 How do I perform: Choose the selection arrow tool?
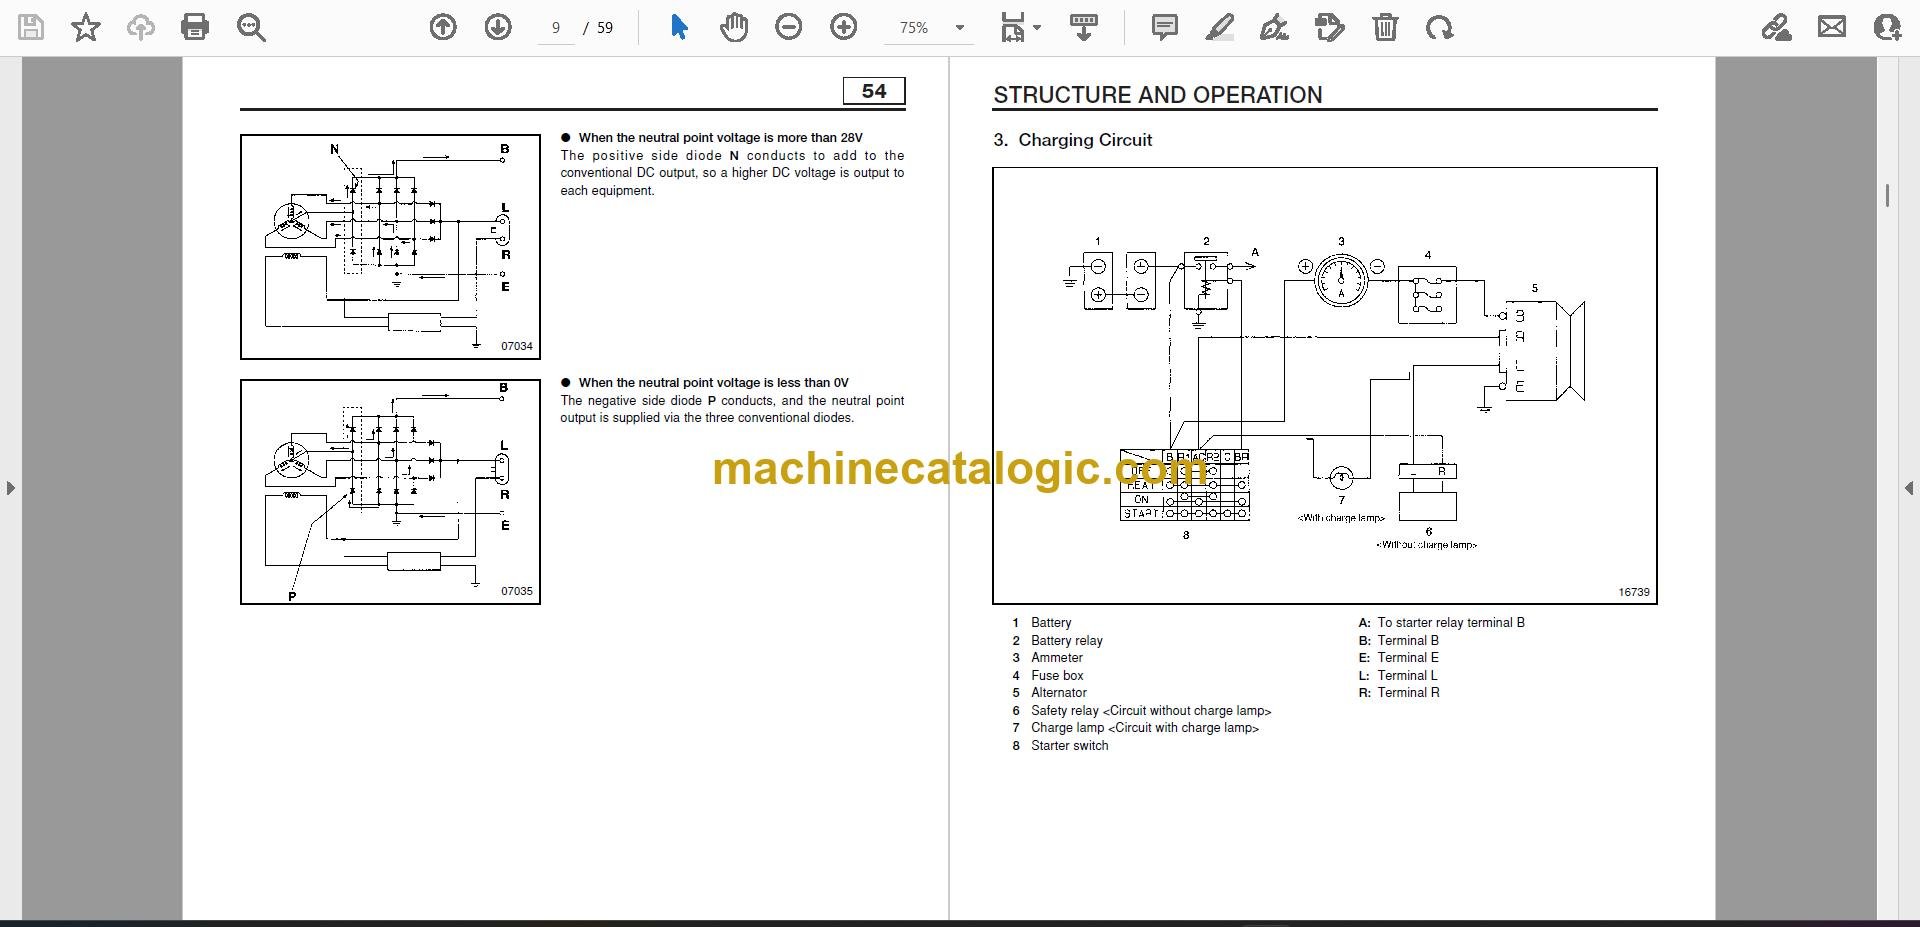click(679, 27)
